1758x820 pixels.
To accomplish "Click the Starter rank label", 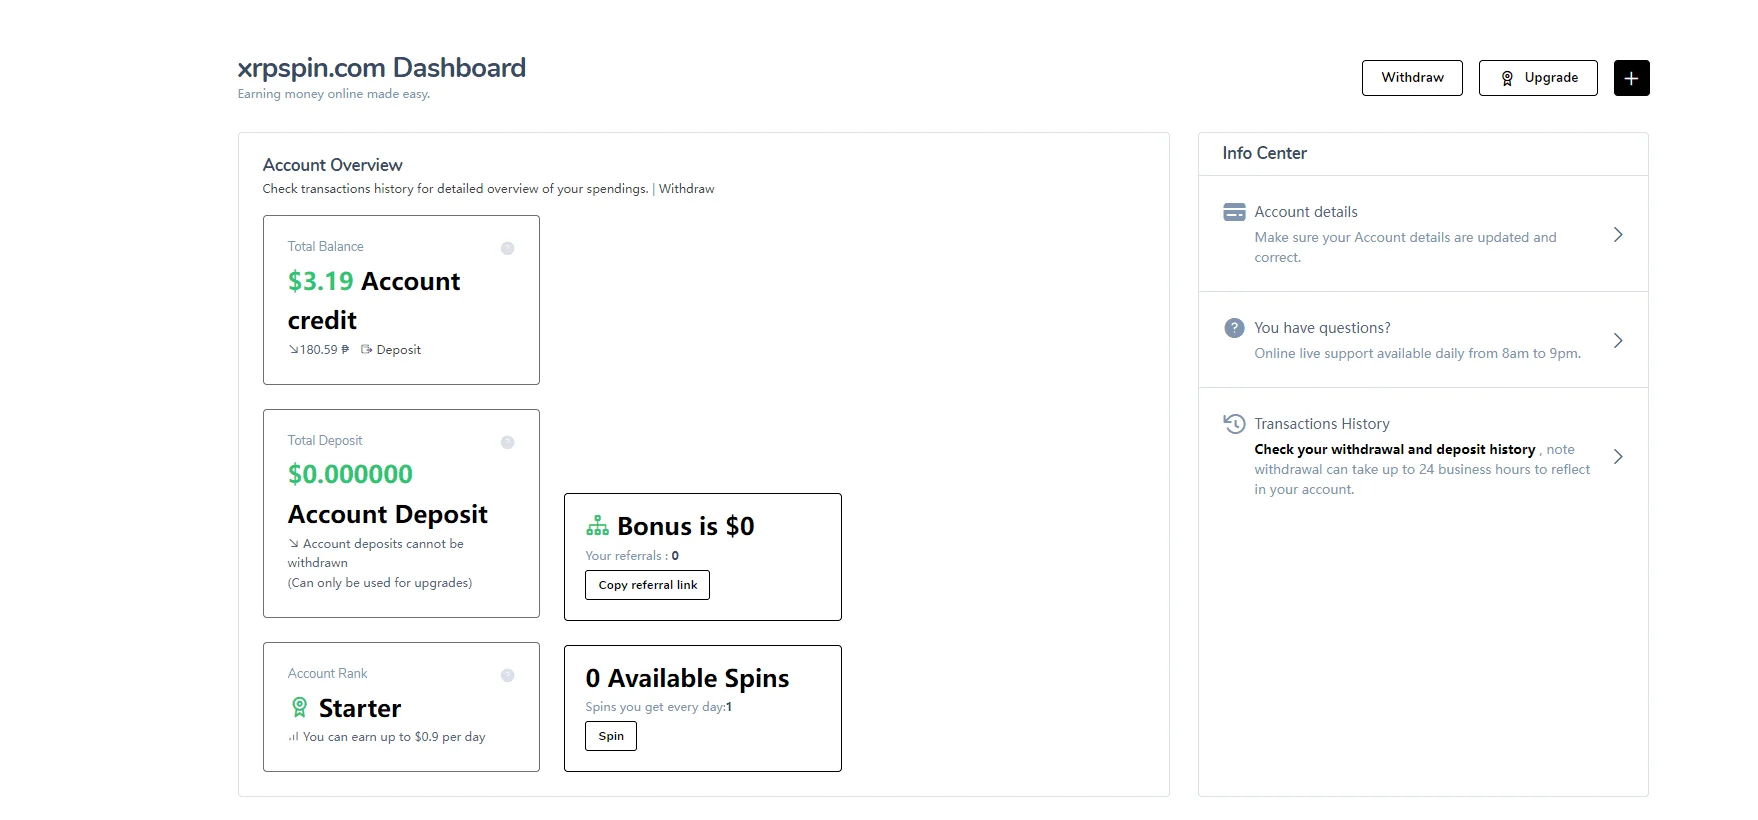I will [x=359, y=708].
